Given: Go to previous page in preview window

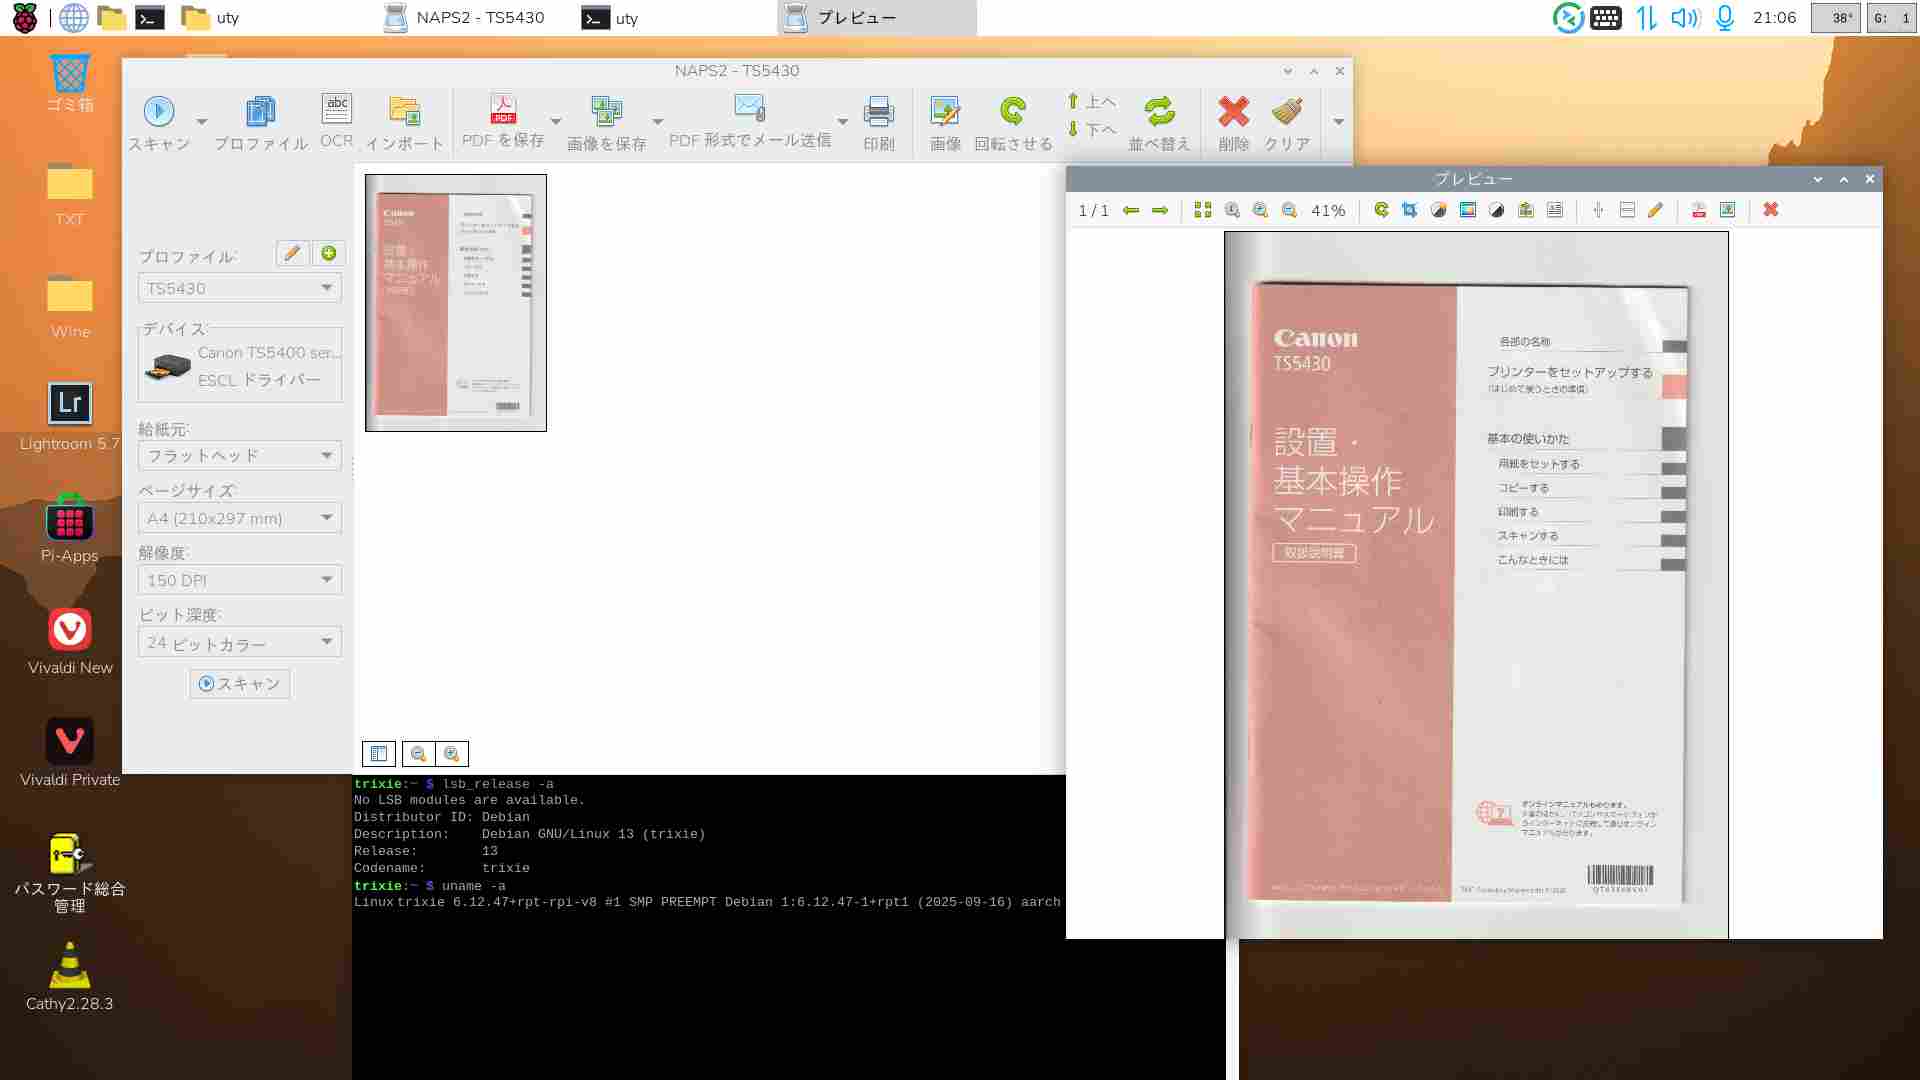Looking at the screenshot, I should click(1131, 210).
